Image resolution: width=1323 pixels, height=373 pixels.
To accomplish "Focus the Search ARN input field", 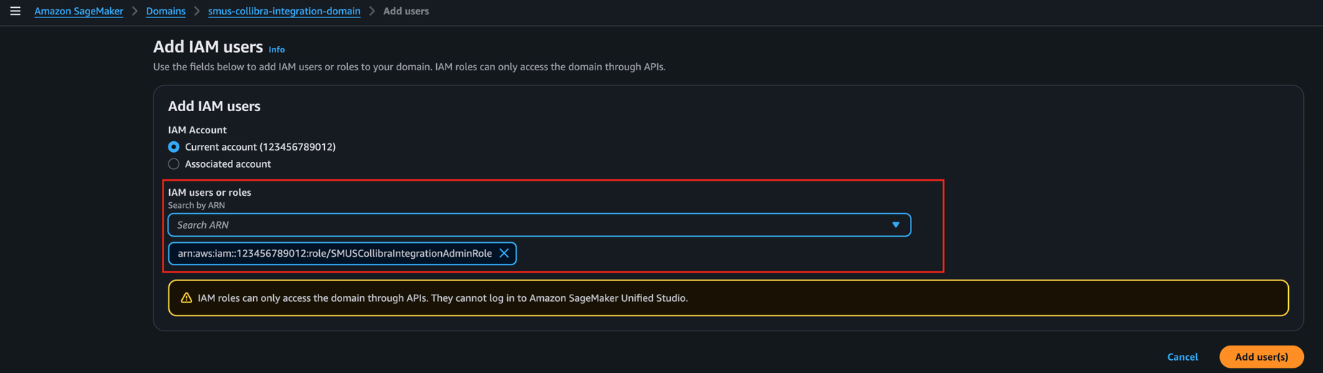I will [539, 225].
